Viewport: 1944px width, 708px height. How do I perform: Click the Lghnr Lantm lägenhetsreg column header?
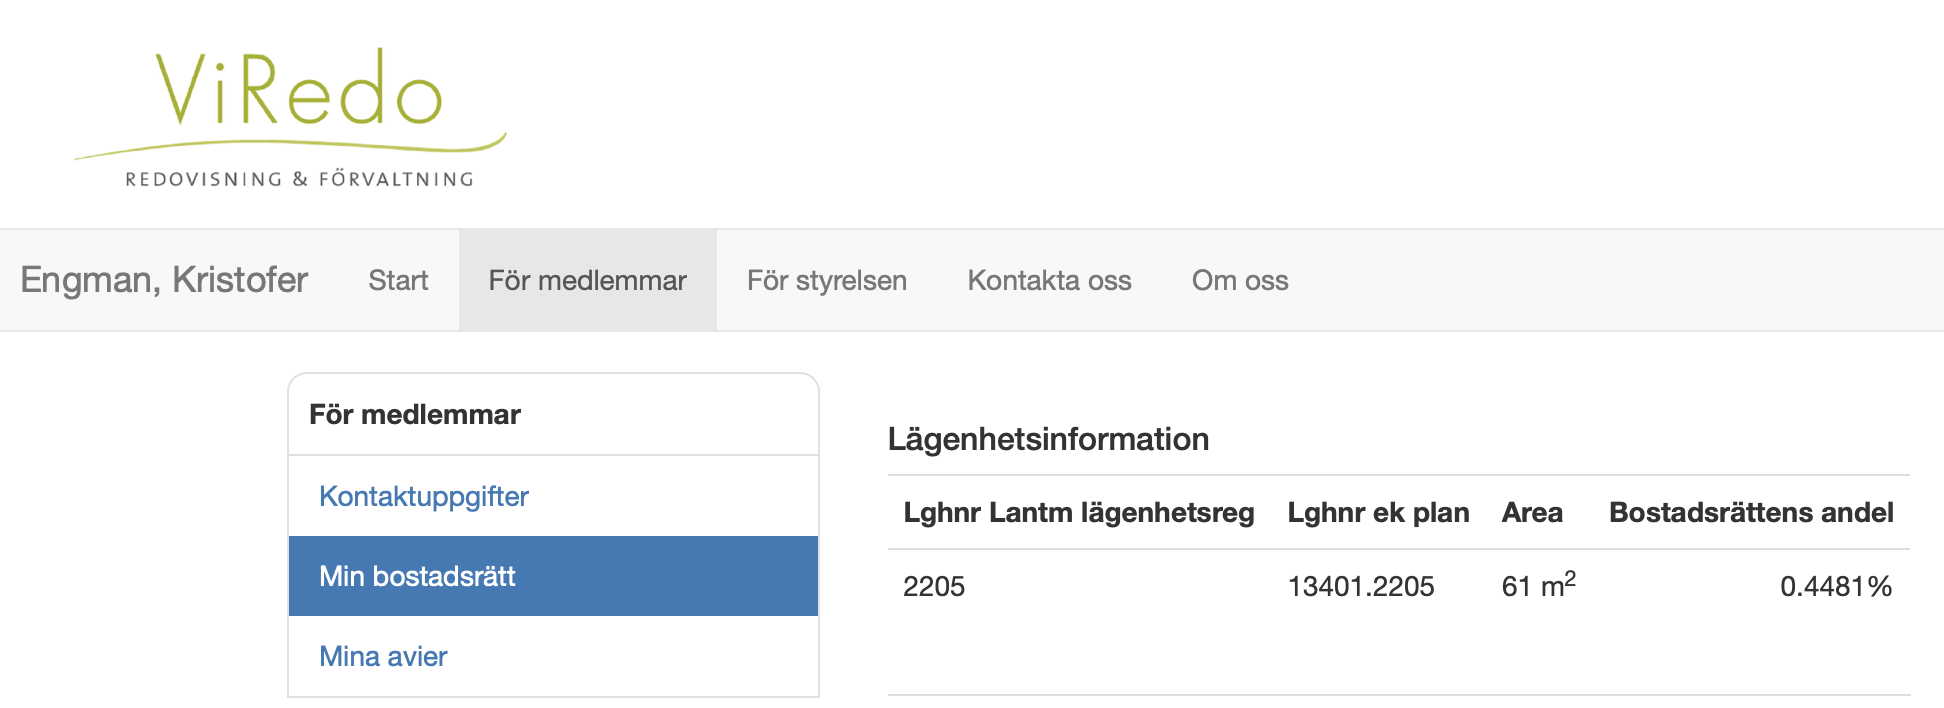pyautogui.click(x=1078, y=513)
